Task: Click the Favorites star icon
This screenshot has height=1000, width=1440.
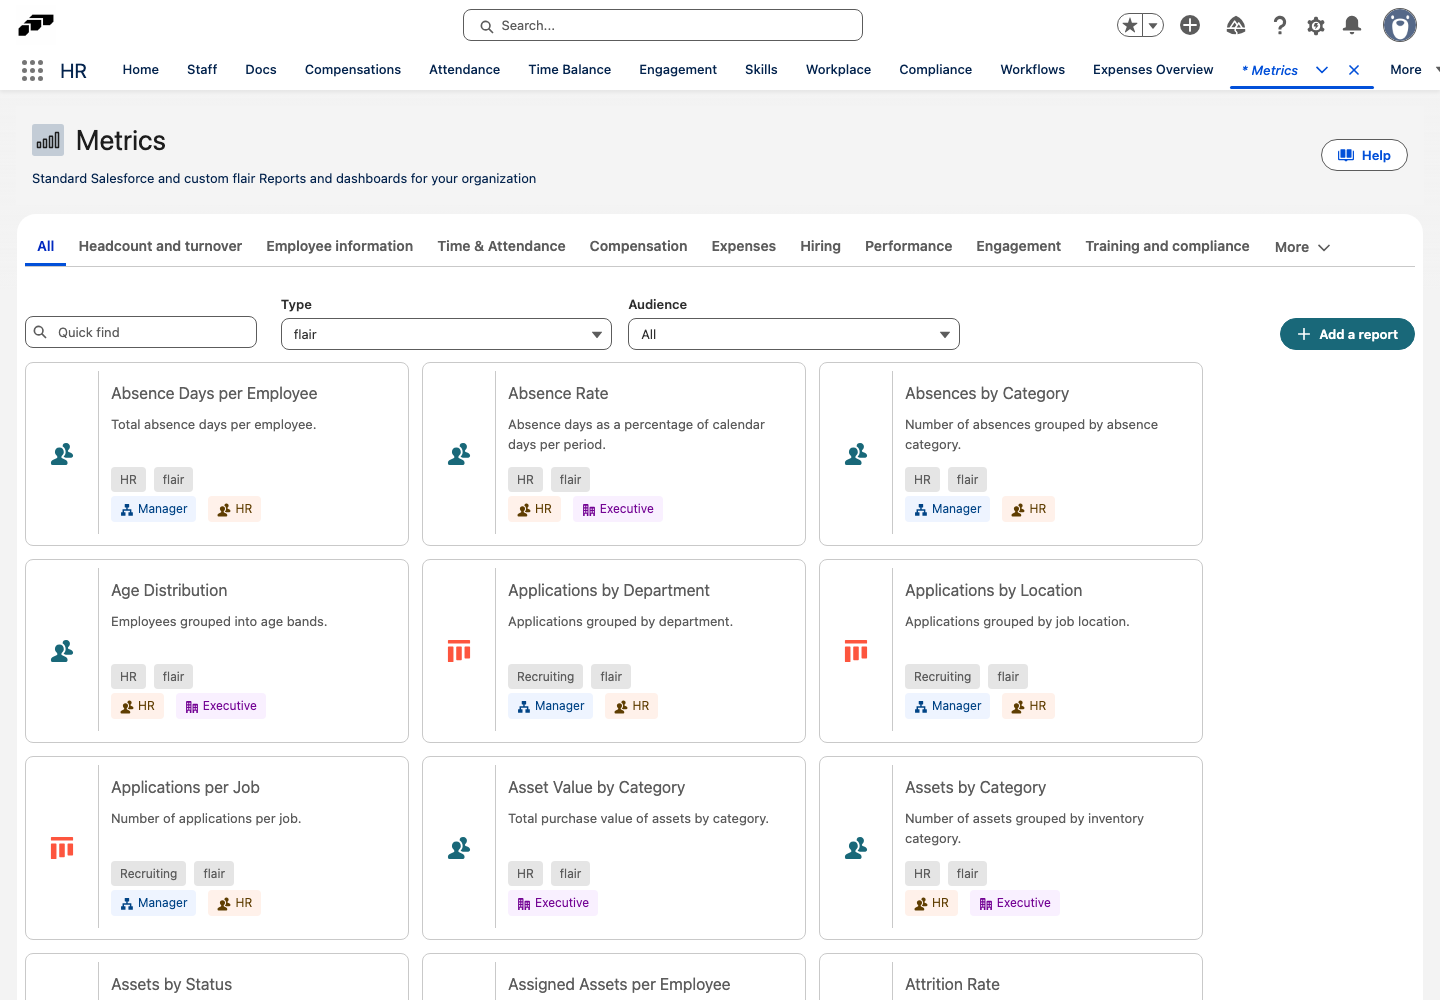Action: point(1130,25)
